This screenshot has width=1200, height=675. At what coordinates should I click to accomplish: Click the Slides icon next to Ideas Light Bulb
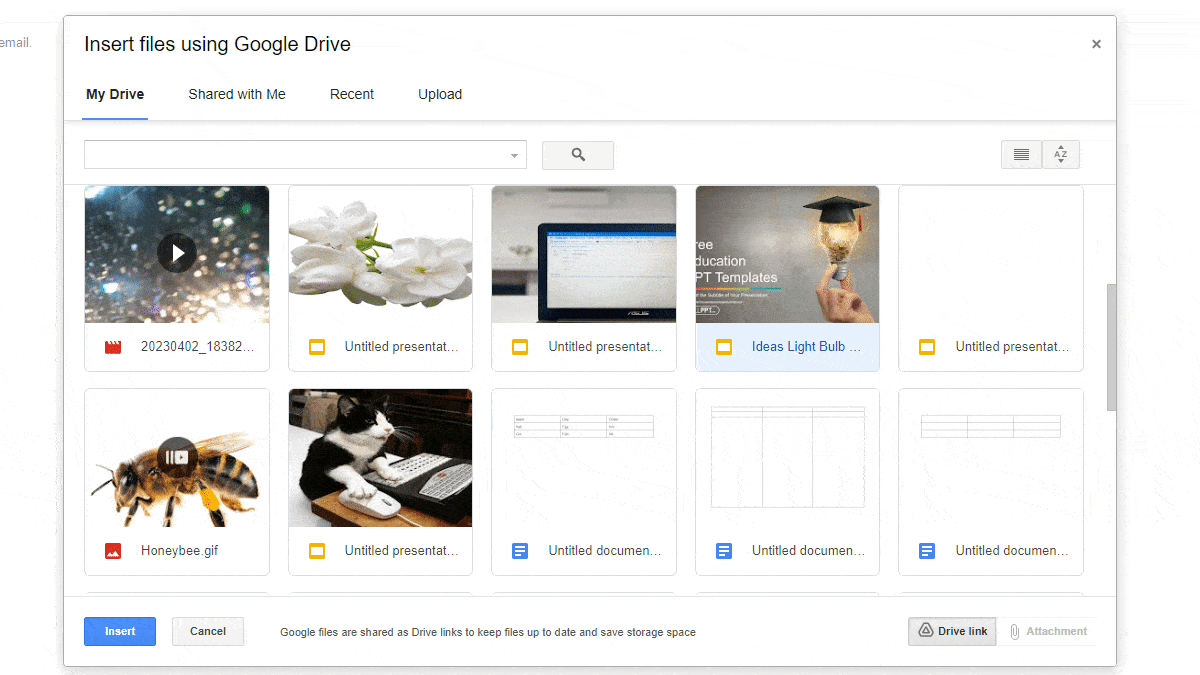pyautogui.click(x=723, y=346)
